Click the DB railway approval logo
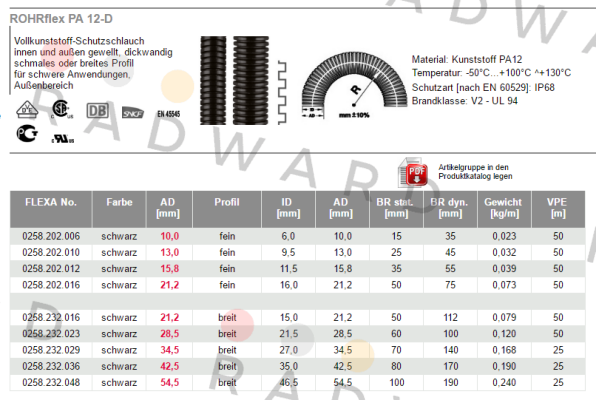This screenshot has height=400, width=596. tap(98, 111)
